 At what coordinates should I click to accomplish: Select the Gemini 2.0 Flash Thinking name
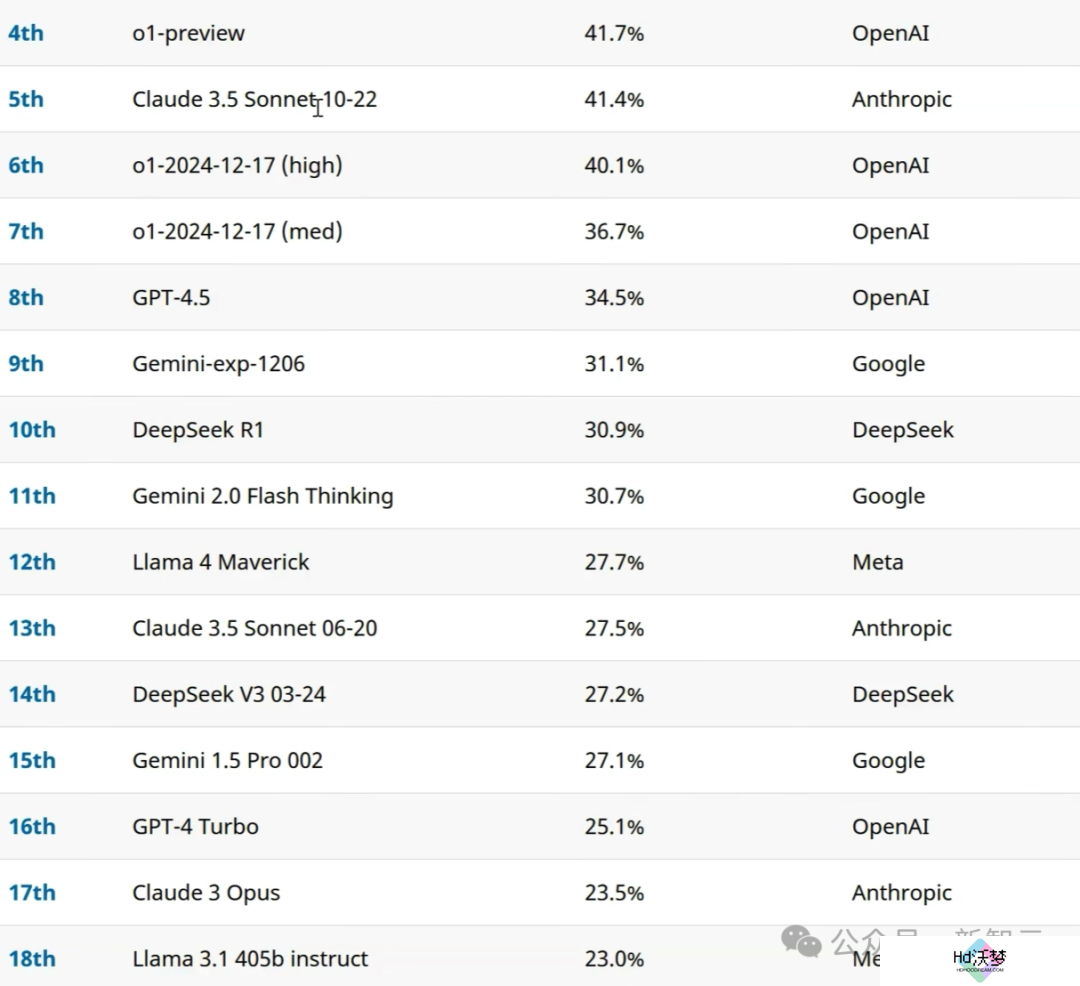tap(263, 496)
